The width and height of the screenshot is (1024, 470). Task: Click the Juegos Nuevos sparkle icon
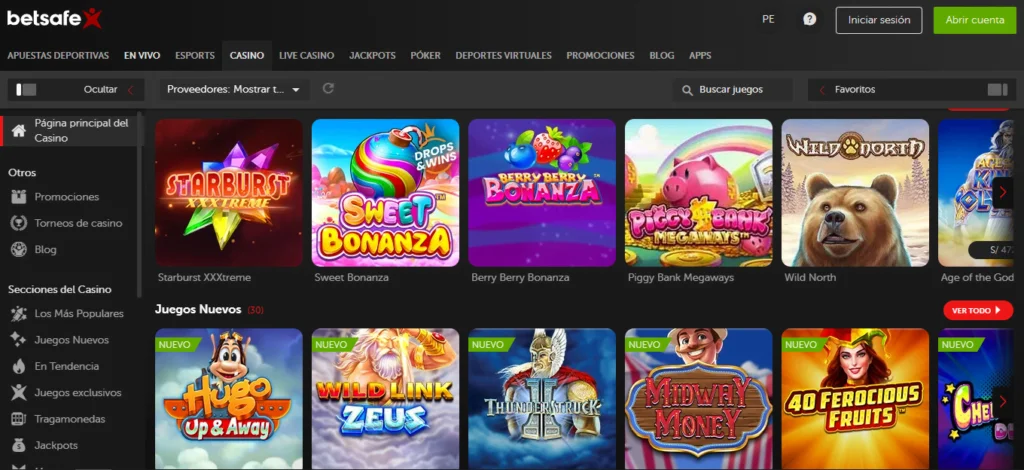tap(19, 340)
